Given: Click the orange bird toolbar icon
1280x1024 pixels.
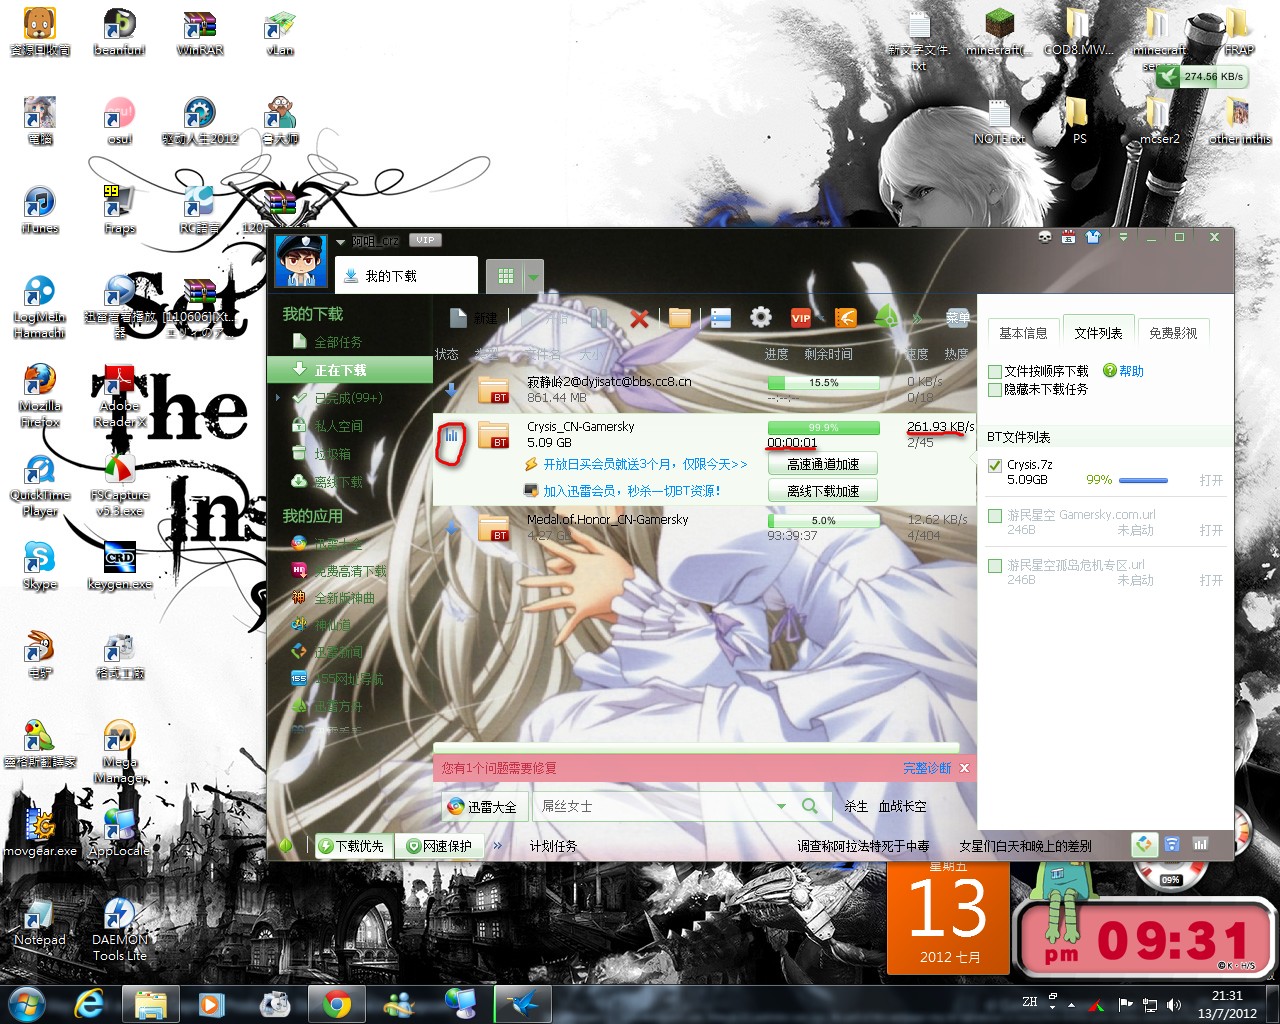Looking at the screenshot, I should 845,318.
